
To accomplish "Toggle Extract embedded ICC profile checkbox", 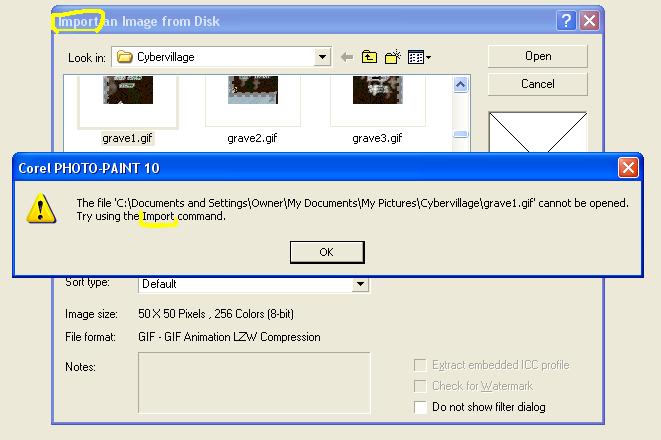I will coord(421,365).
